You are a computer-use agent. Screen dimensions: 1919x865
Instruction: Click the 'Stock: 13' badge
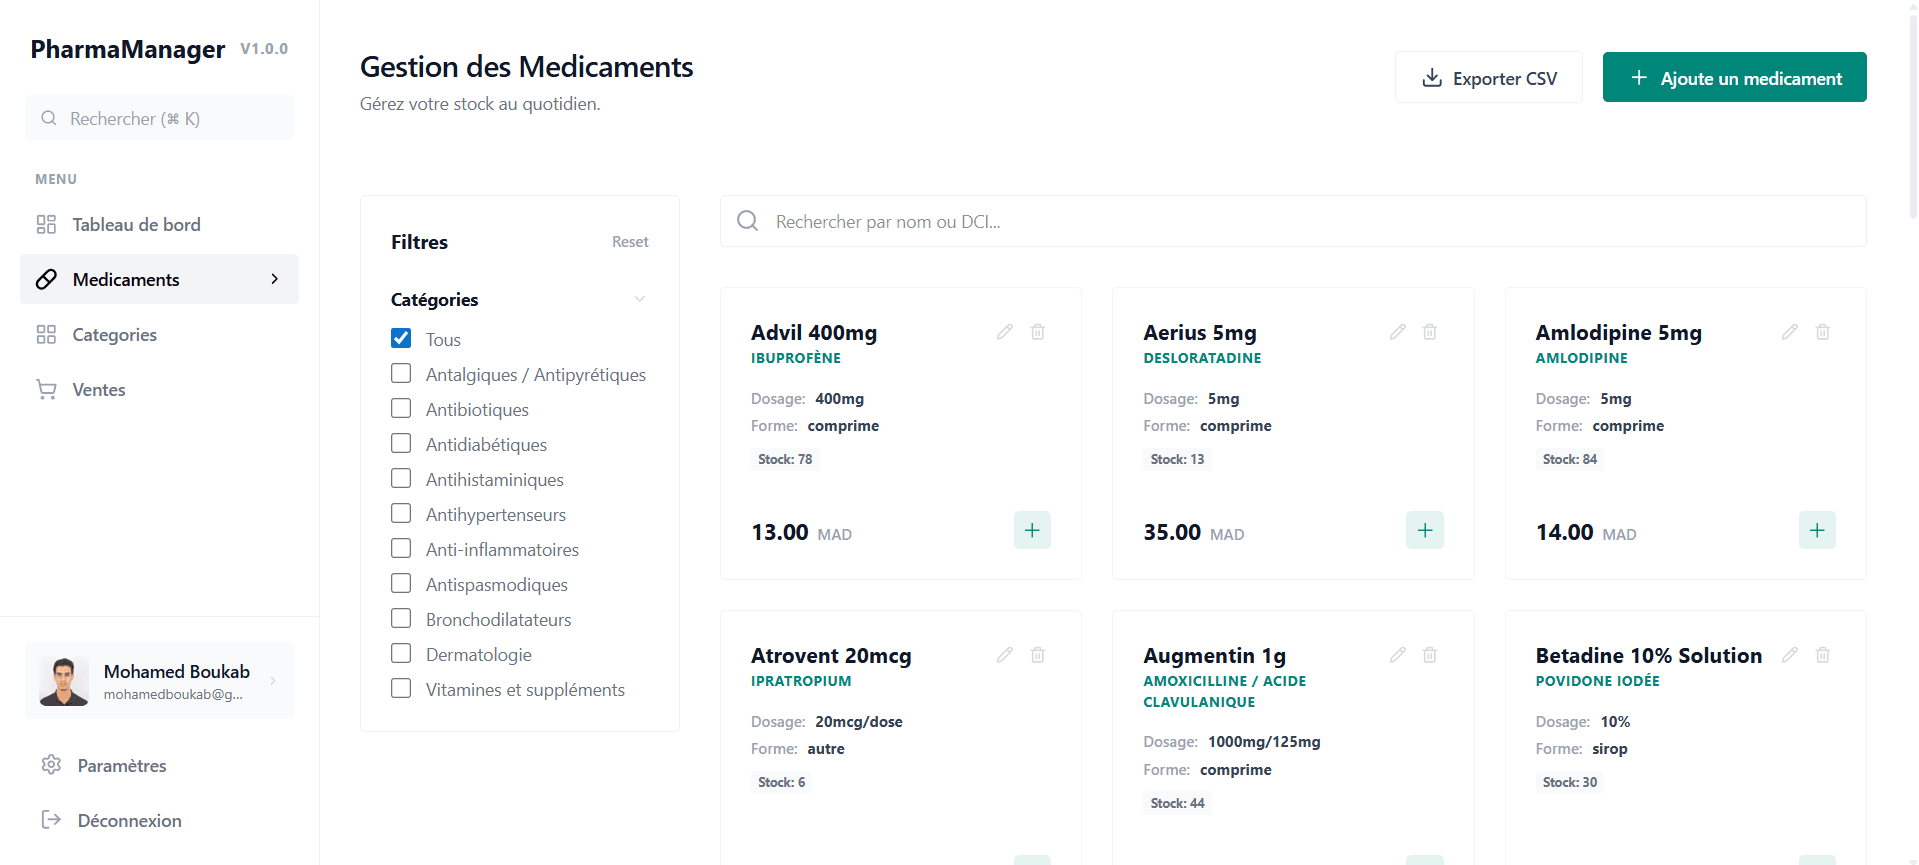(x=1177, y=459)
